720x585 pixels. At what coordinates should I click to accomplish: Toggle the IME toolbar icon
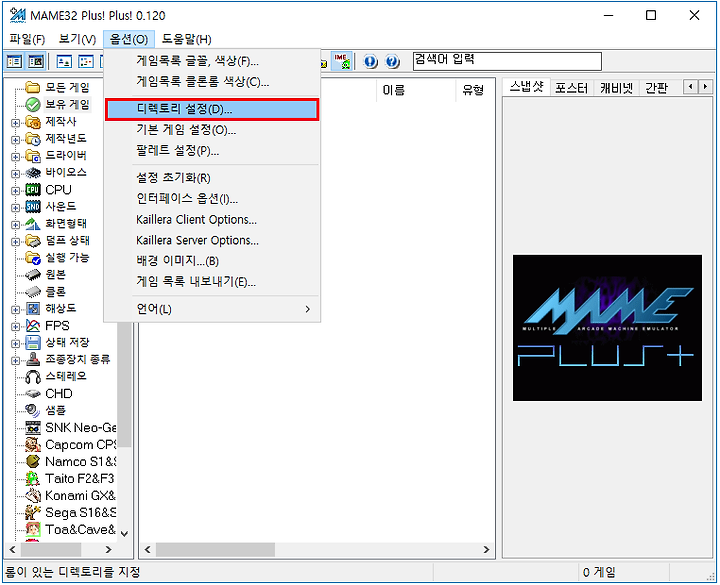point(342,61)
